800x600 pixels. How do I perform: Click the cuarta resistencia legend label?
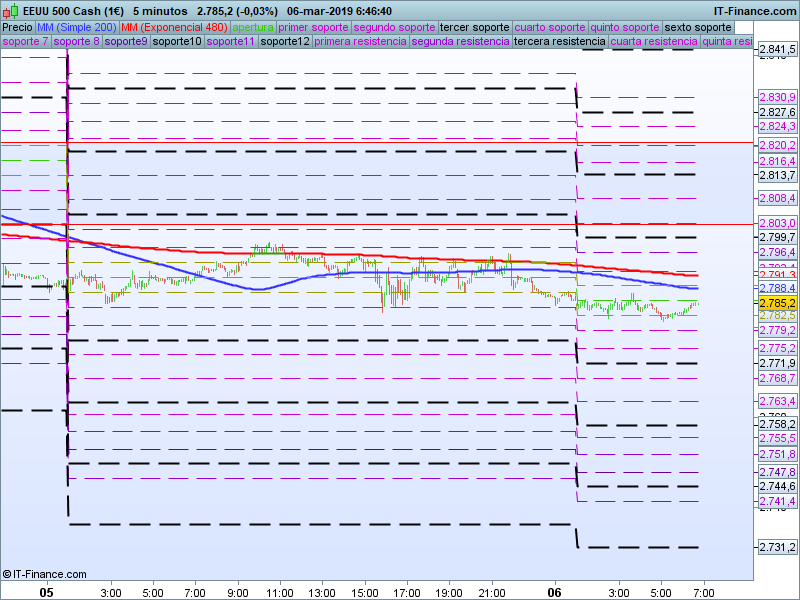(x=653, y=42)
